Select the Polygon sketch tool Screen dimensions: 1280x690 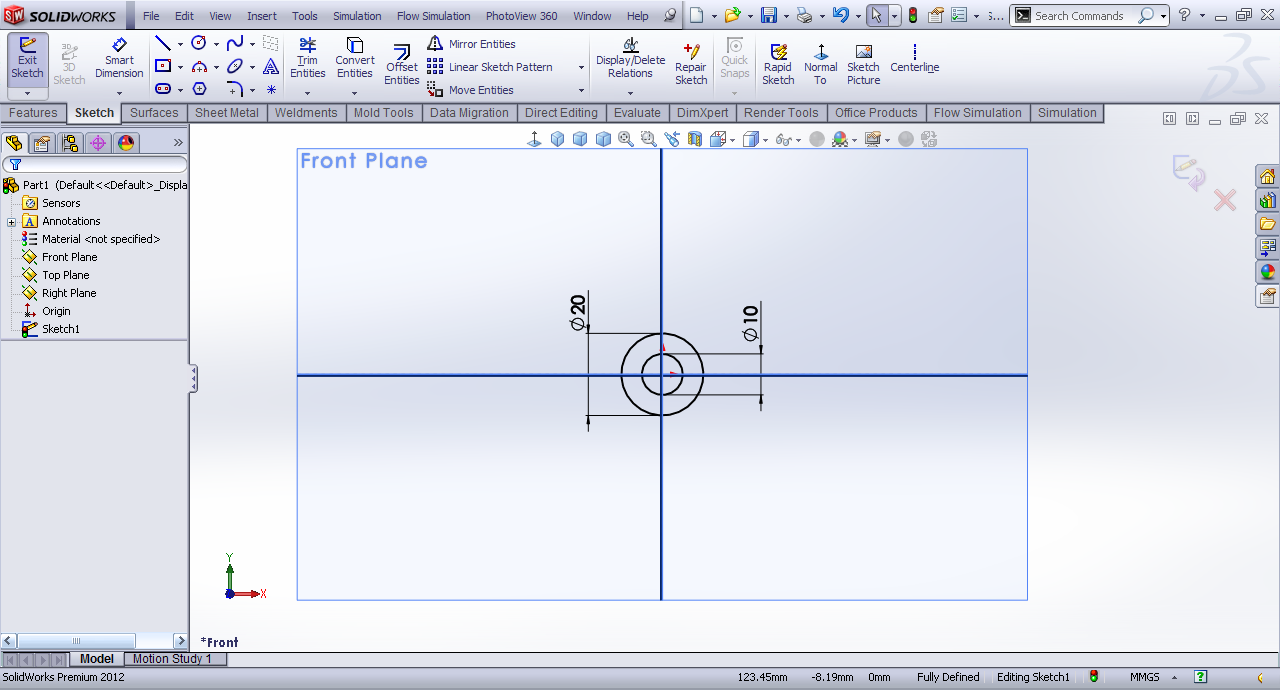(198, 89)
